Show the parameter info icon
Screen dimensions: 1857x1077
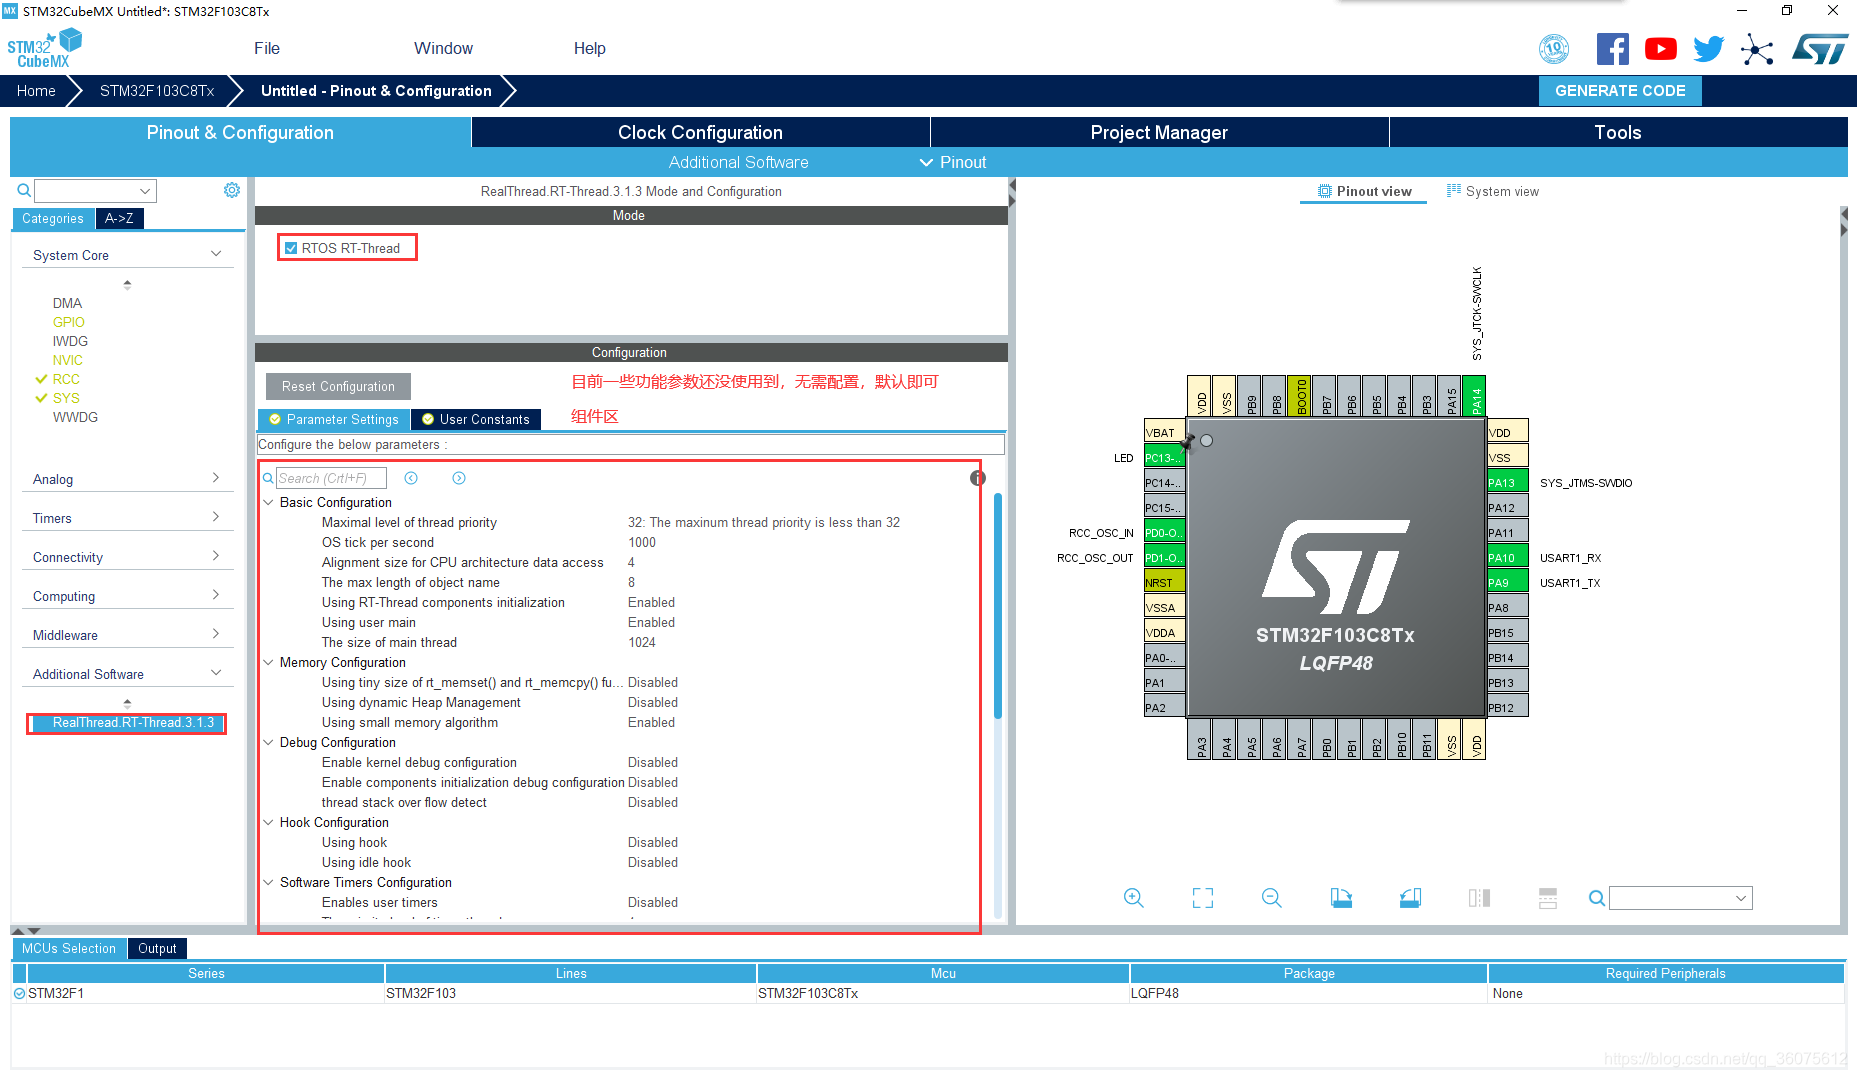[978, 478]
